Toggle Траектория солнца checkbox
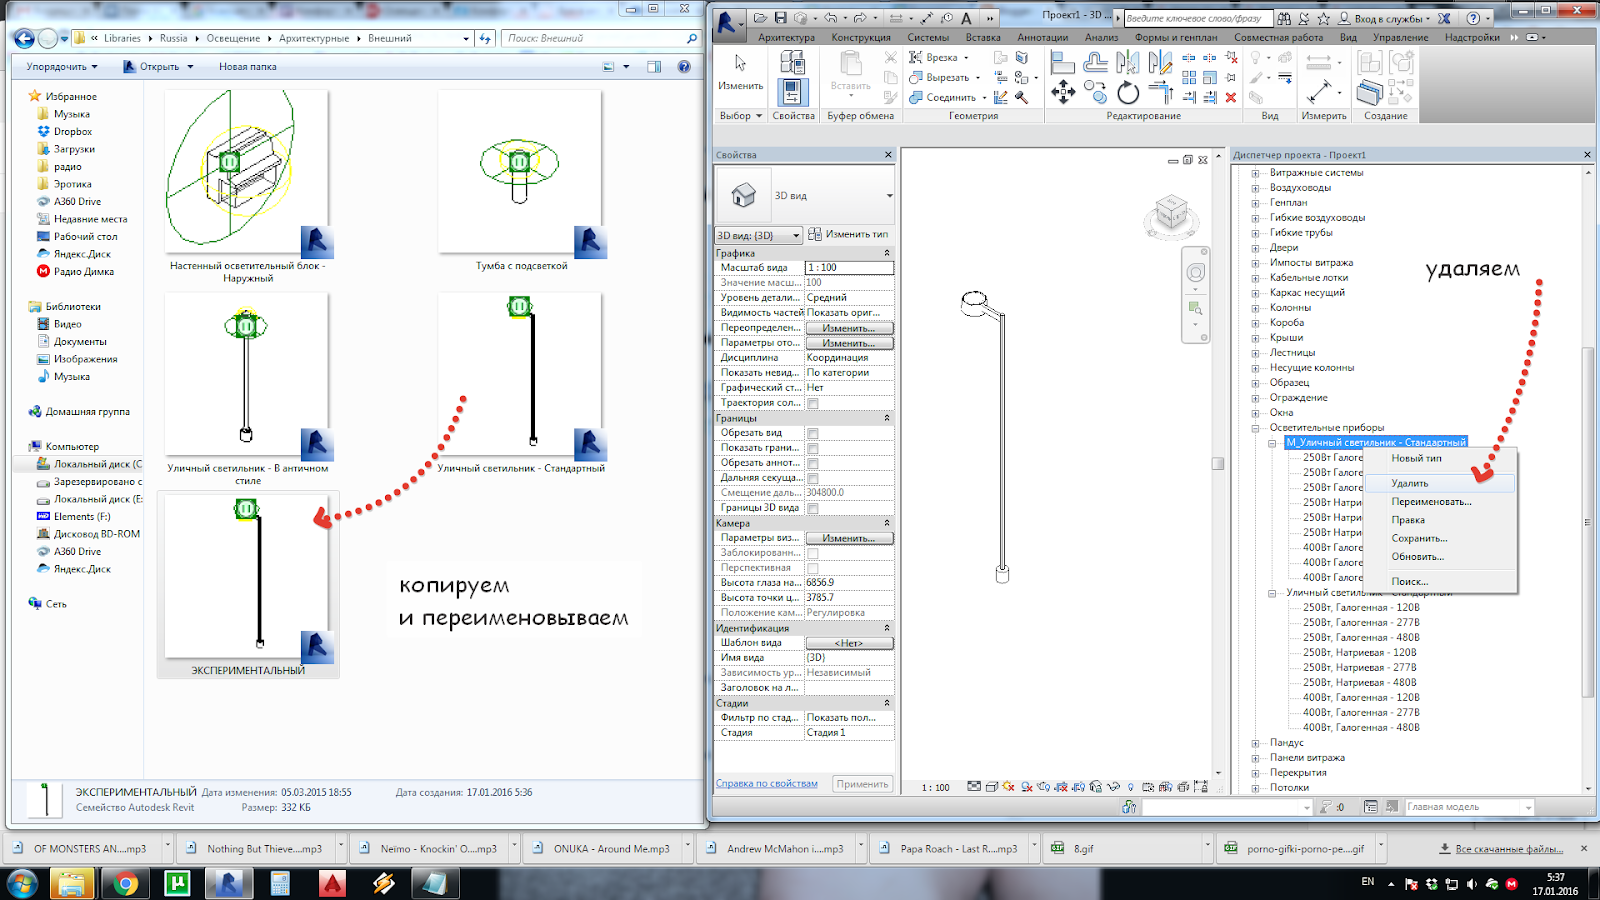The height and width of the screenshot is (900, 1600). (813, 403)
